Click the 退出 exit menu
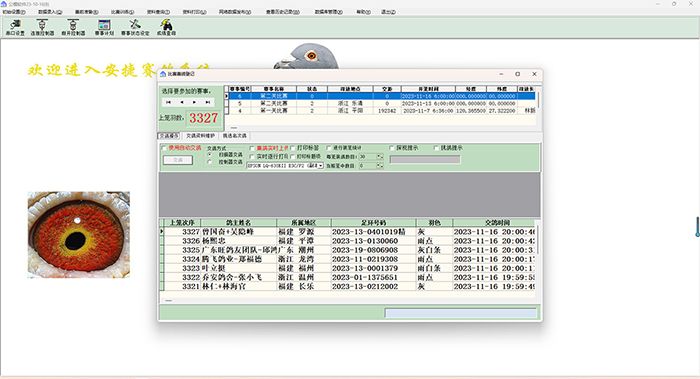 pos(388,12)
